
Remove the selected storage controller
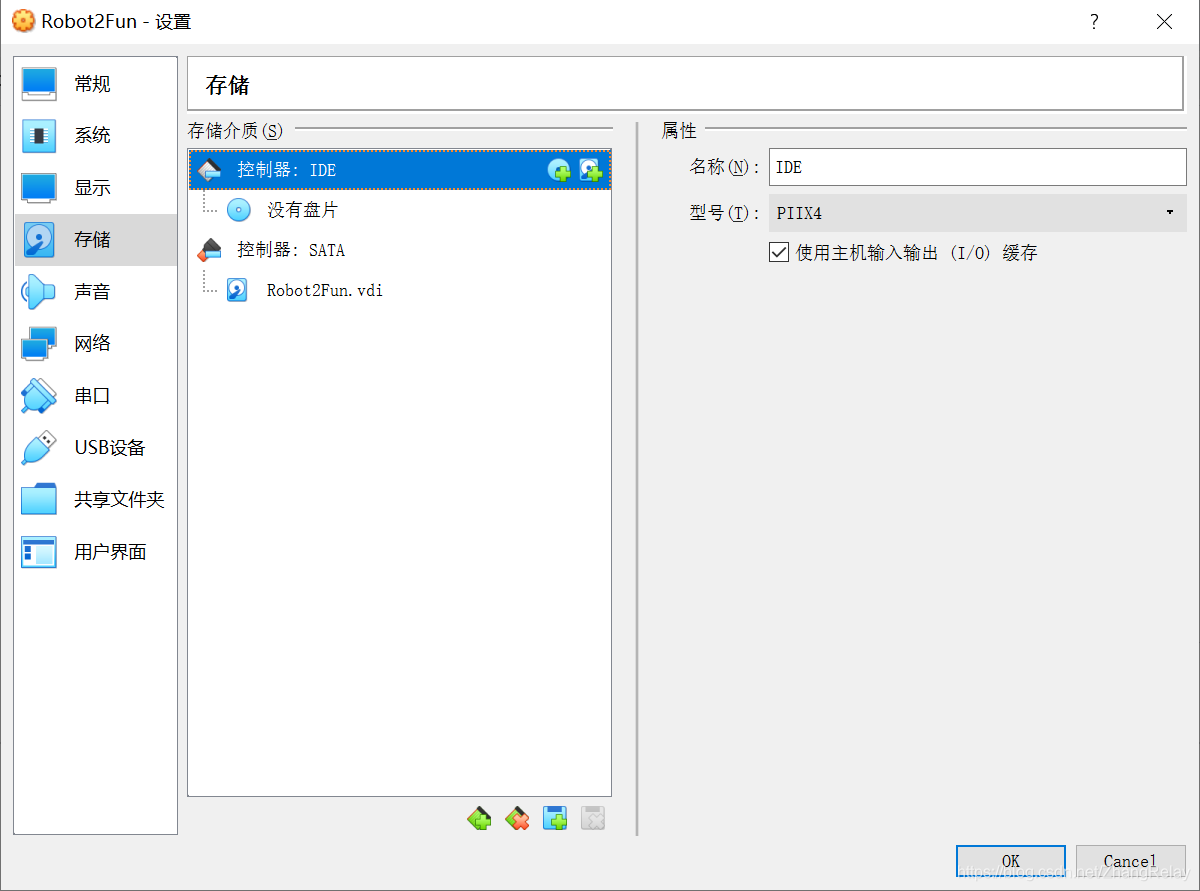pos(517,819)
